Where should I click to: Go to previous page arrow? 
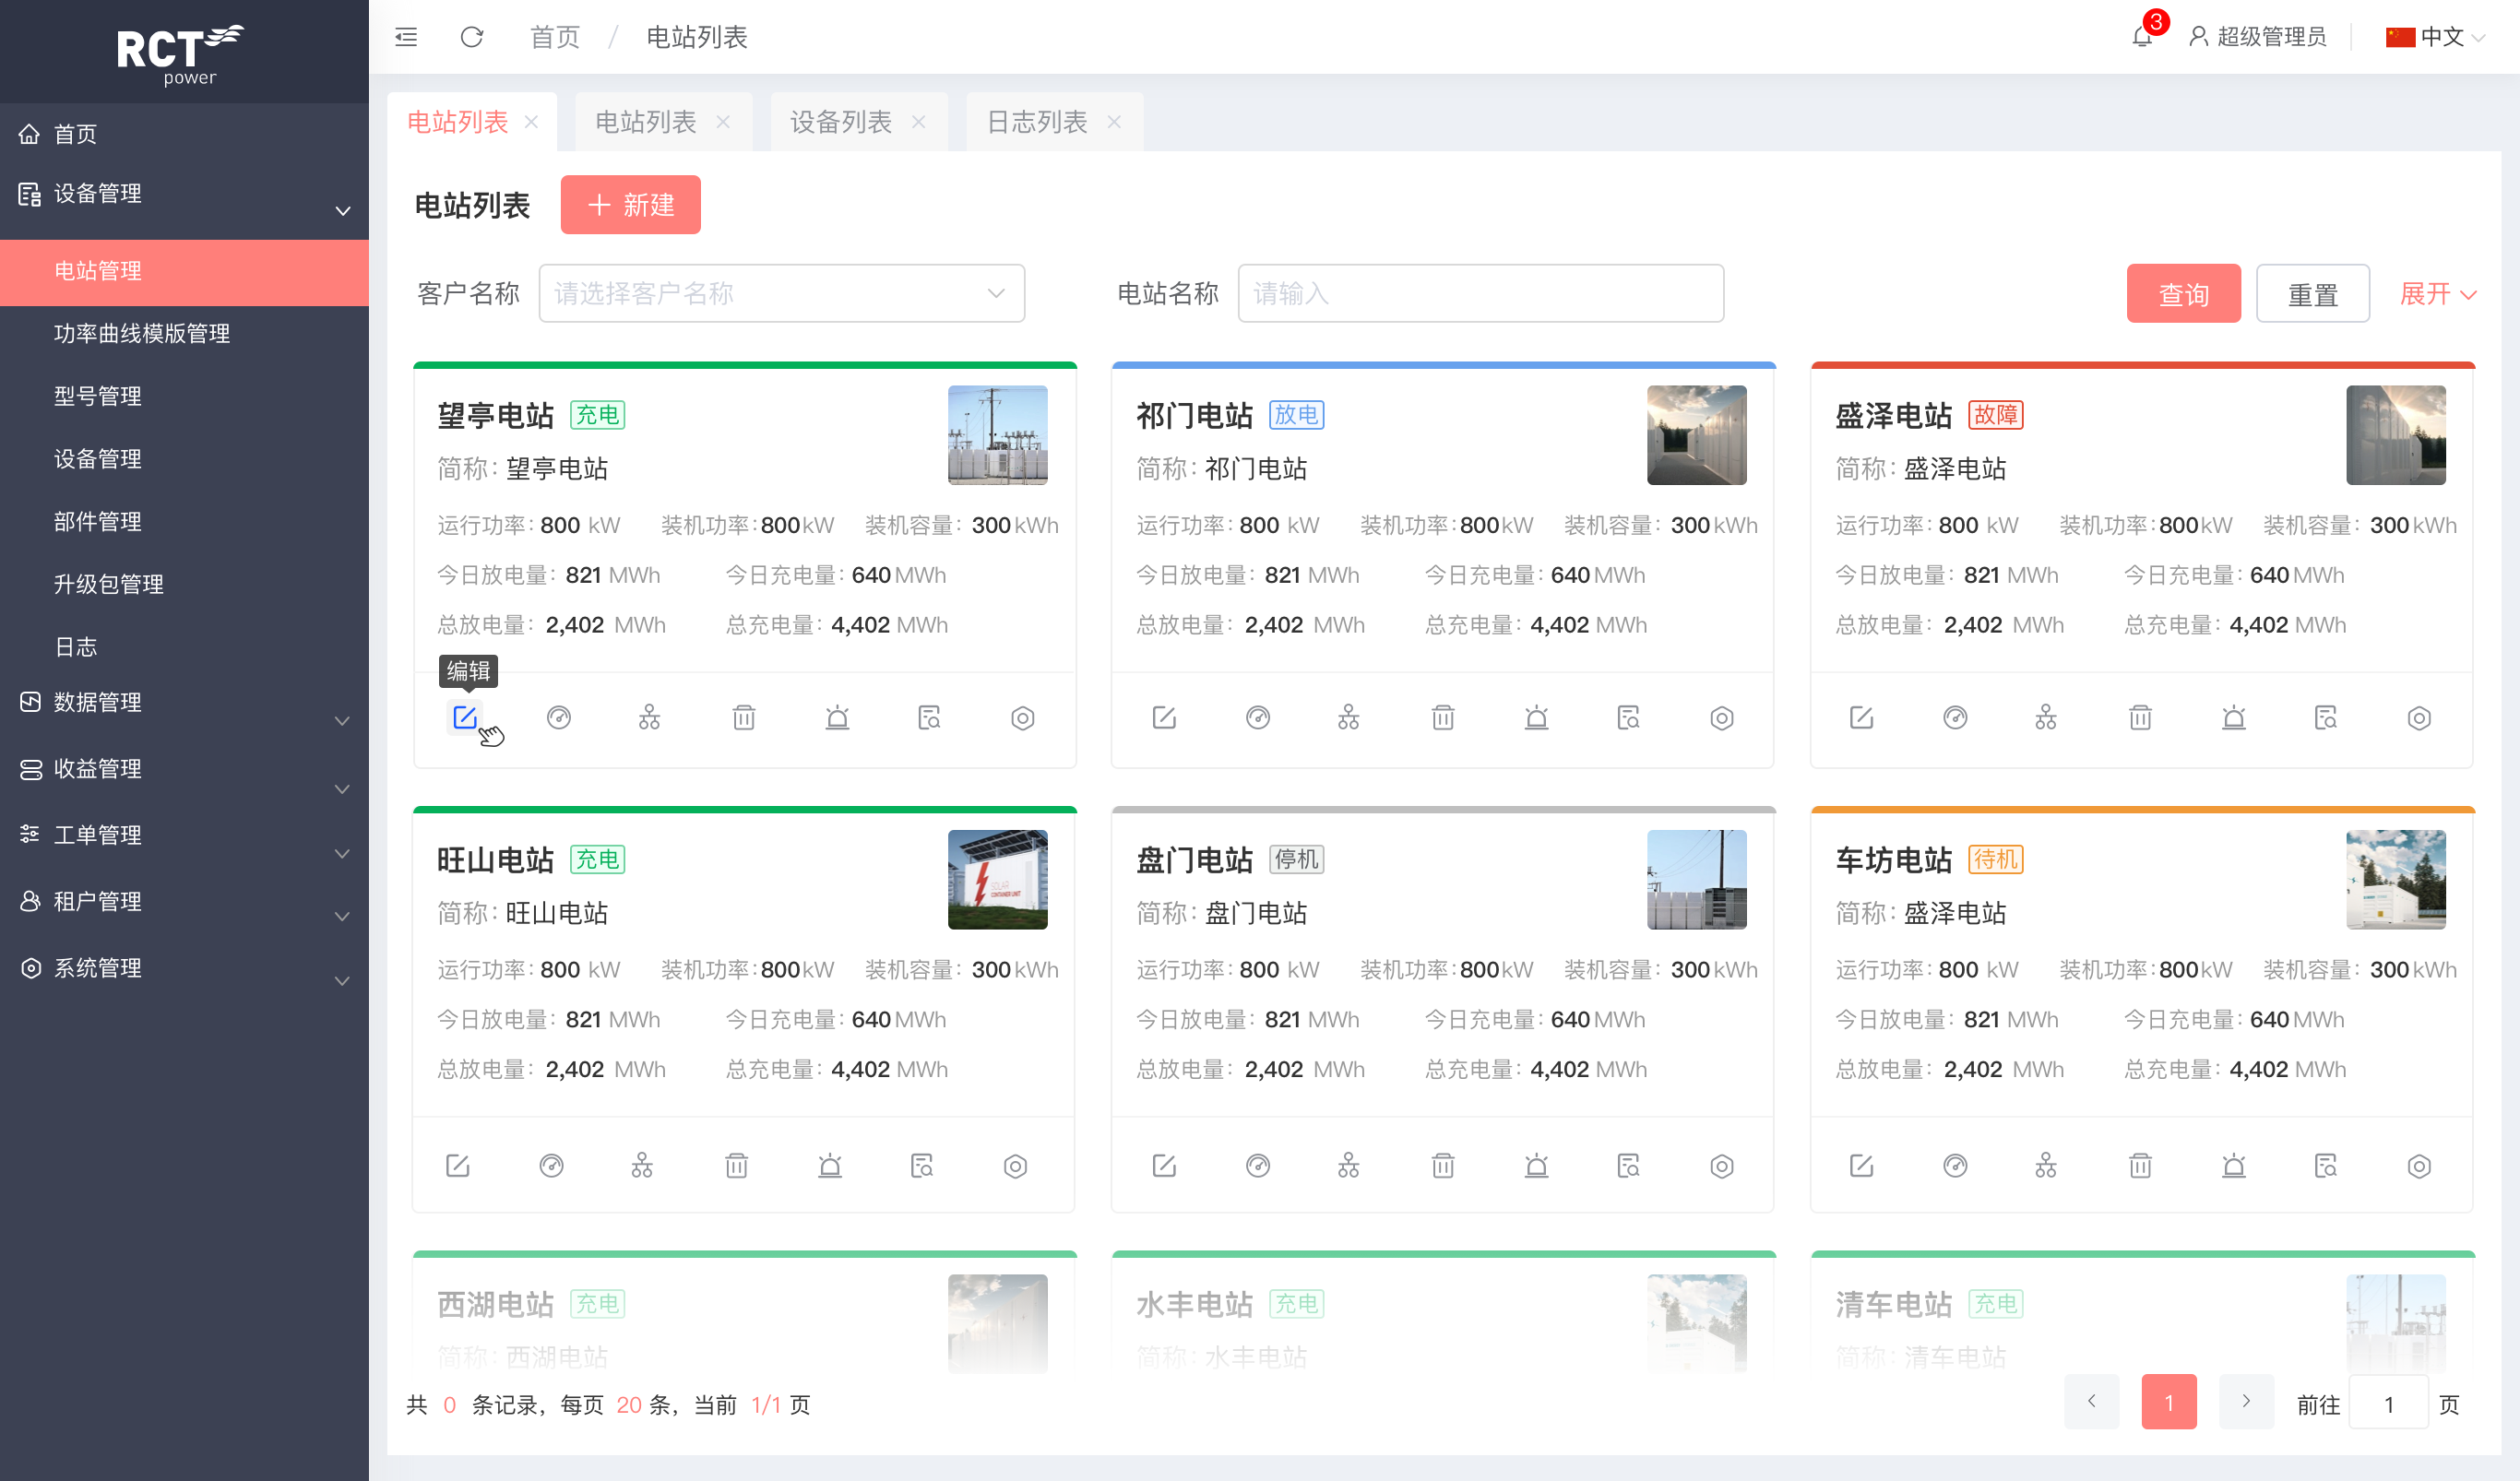[2091, 1402]
